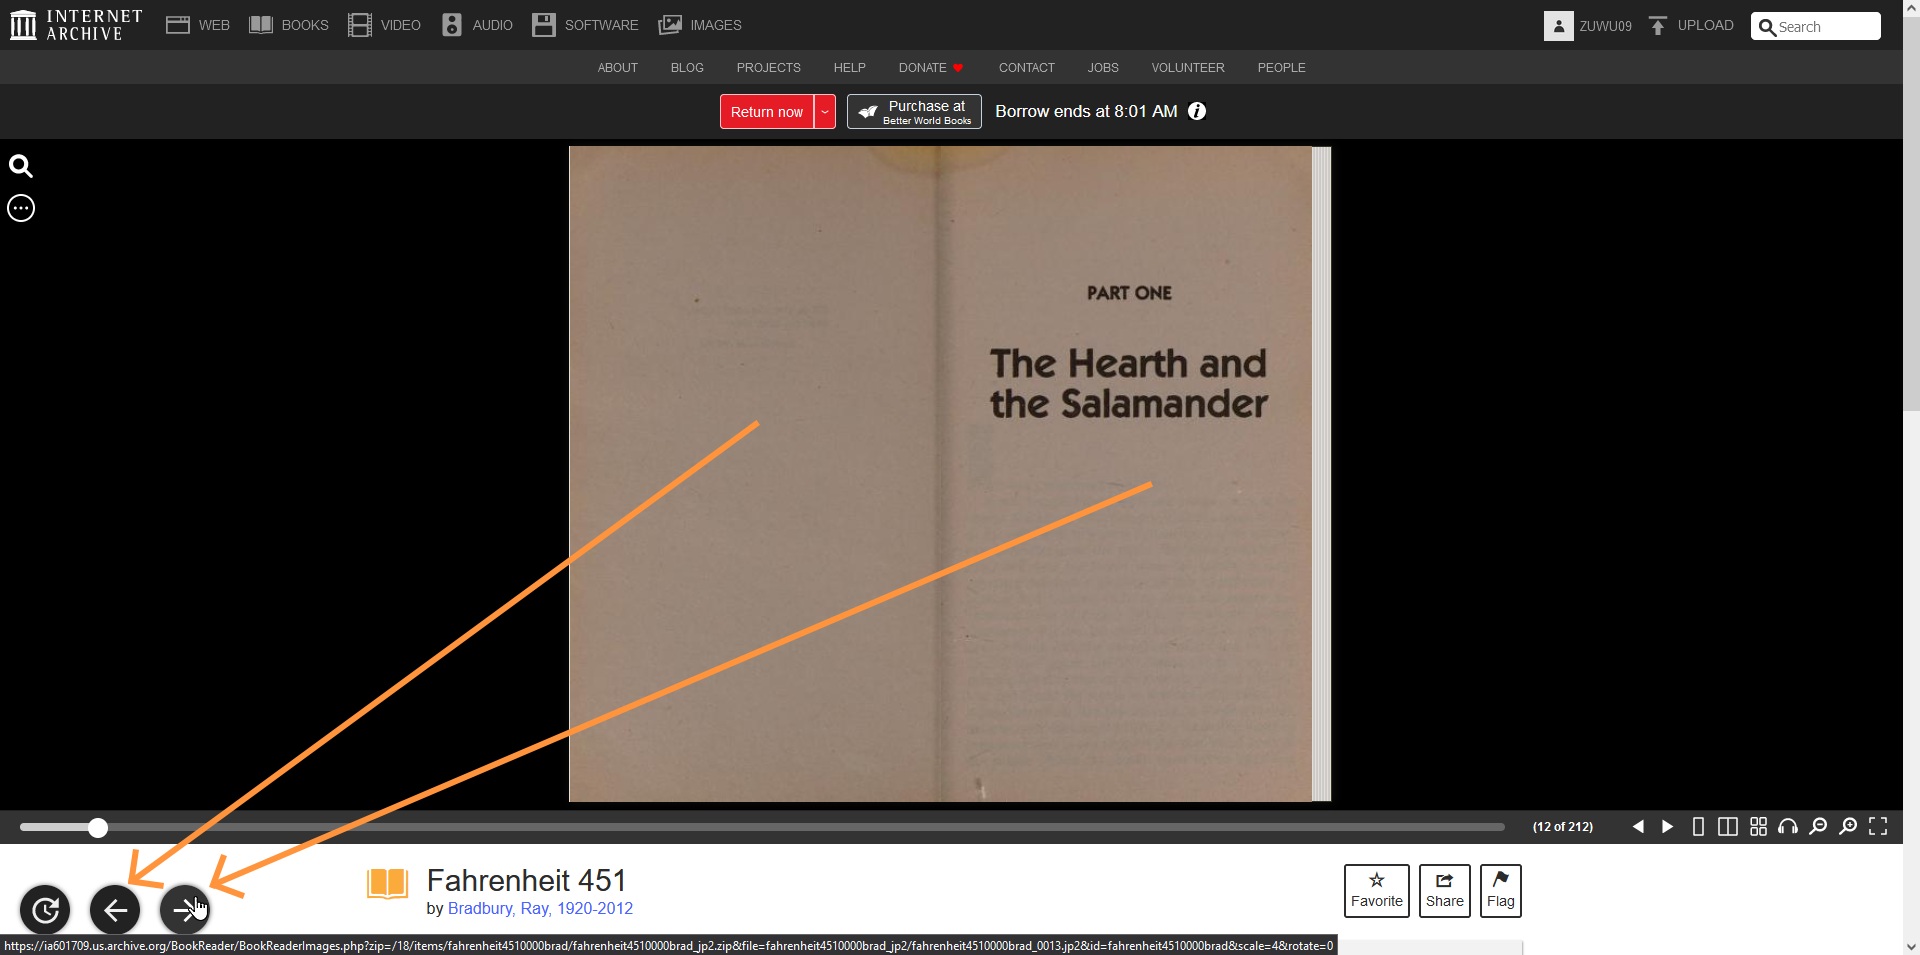Open the HELP link
1920x955 pixels.
pyautogui.click(x=850, y=68)
